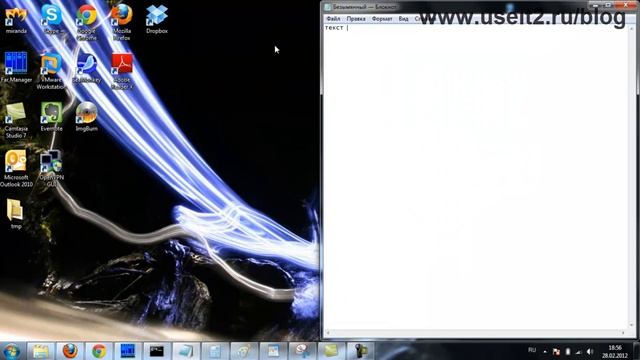Open the Action Center flag icon
The width and height of the screenshot is (640, 360).
coord(556,351)
